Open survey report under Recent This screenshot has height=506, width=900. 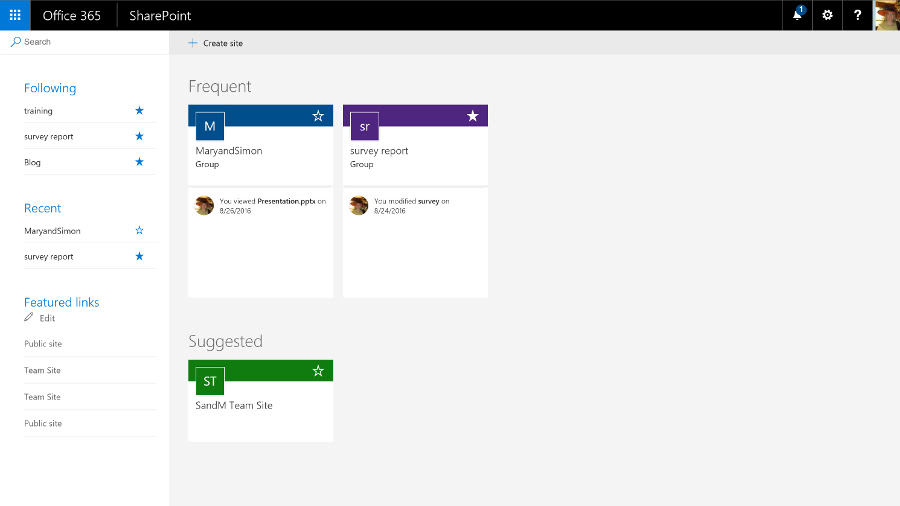(x=49, y=256)
